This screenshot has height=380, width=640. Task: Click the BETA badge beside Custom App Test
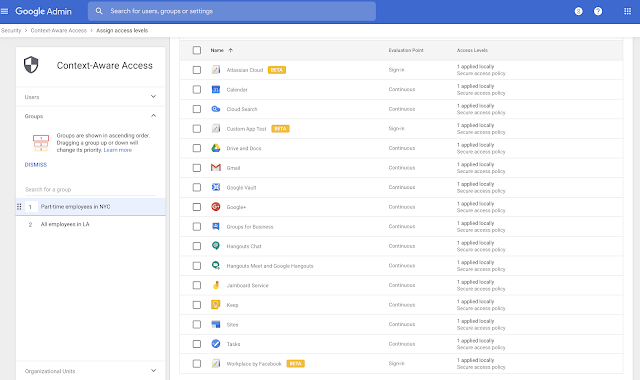pyautogui.click(x=280, y=129)
